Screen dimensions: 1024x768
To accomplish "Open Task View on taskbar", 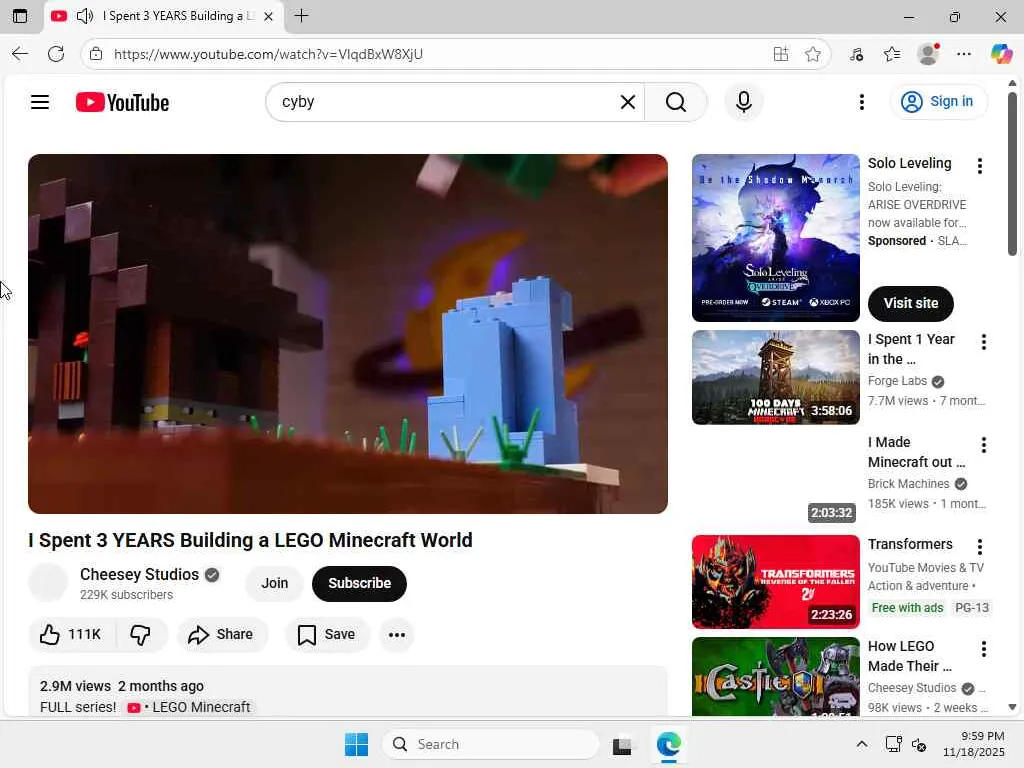I will 622,744.
